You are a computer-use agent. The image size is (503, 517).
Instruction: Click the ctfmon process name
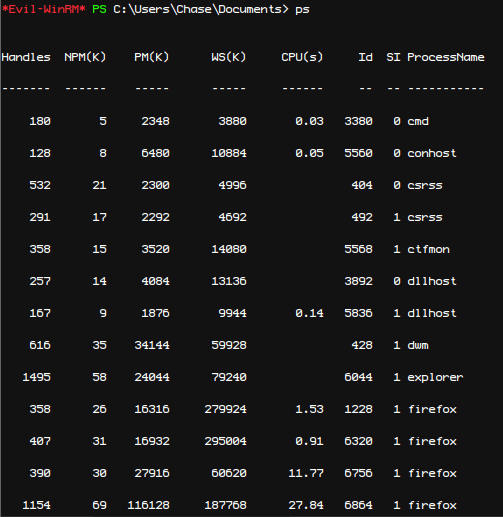coord(428,249)
